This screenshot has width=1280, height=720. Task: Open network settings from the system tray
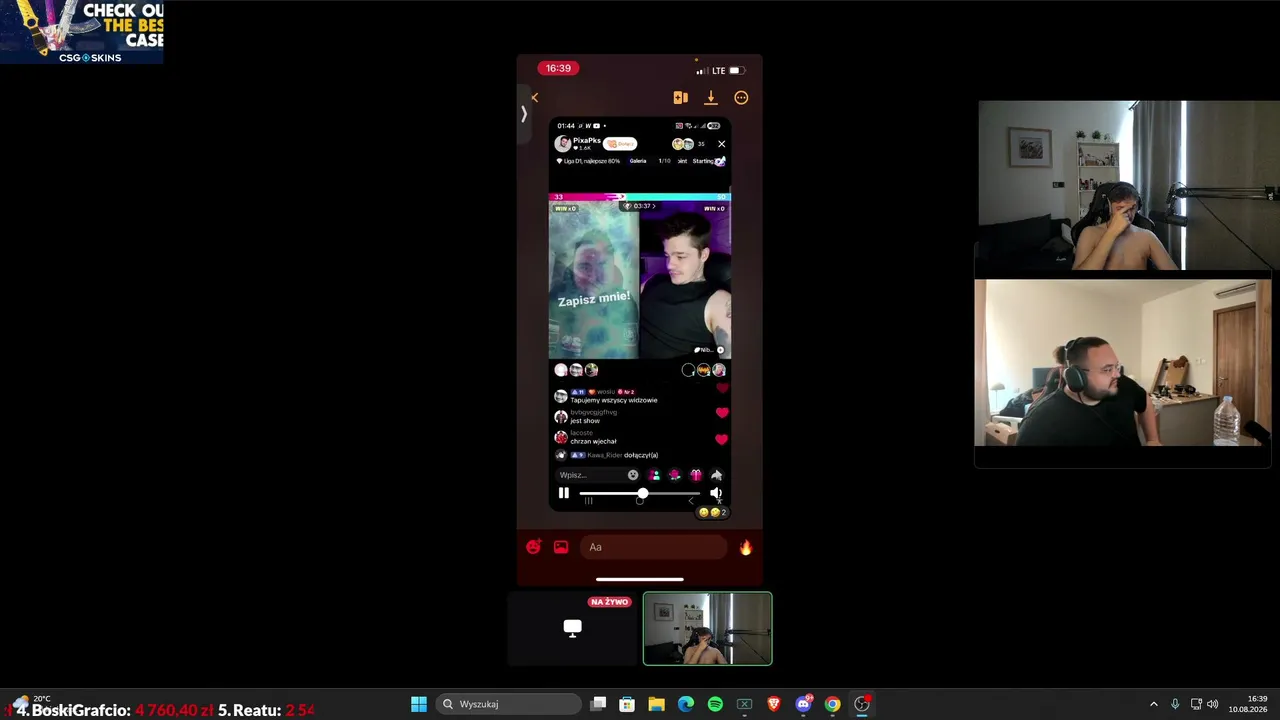[1196, 704]
